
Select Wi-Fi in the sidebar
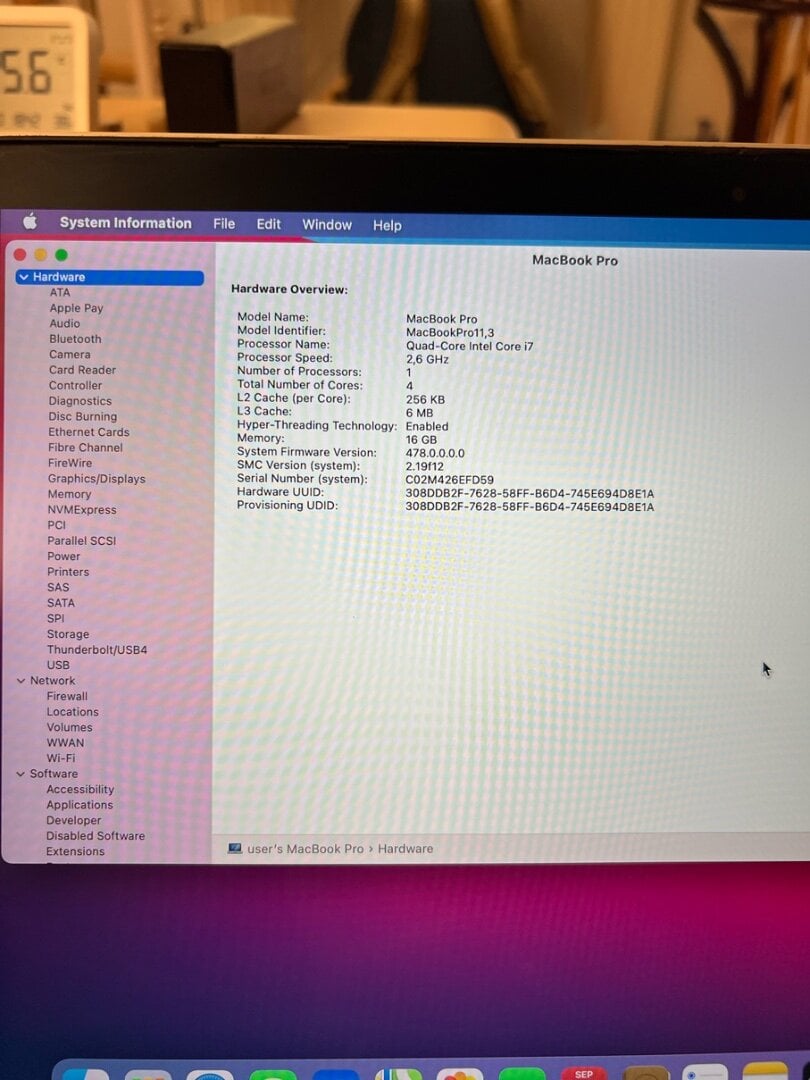pyautogui.click(x=61, y=758)
